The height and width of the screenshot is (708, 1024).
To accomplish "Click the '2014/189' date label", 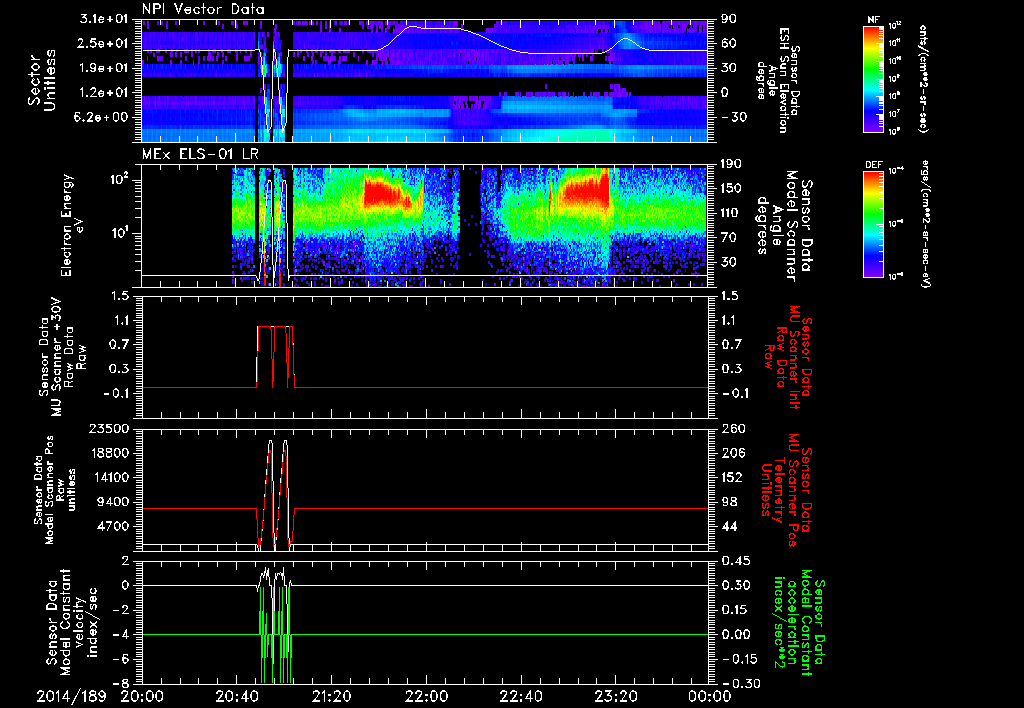I will (x=71, y=696).
